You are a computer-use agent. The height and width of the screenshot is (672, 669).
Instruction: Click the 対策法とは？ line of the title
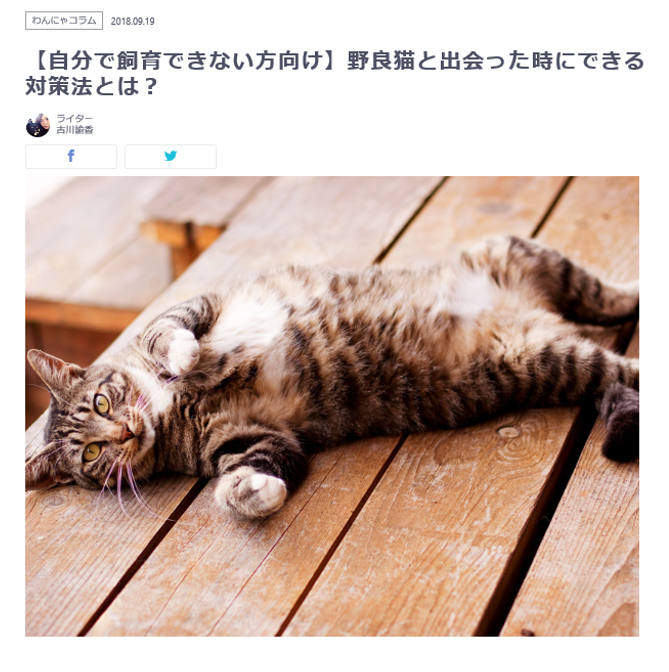[93, 86]
